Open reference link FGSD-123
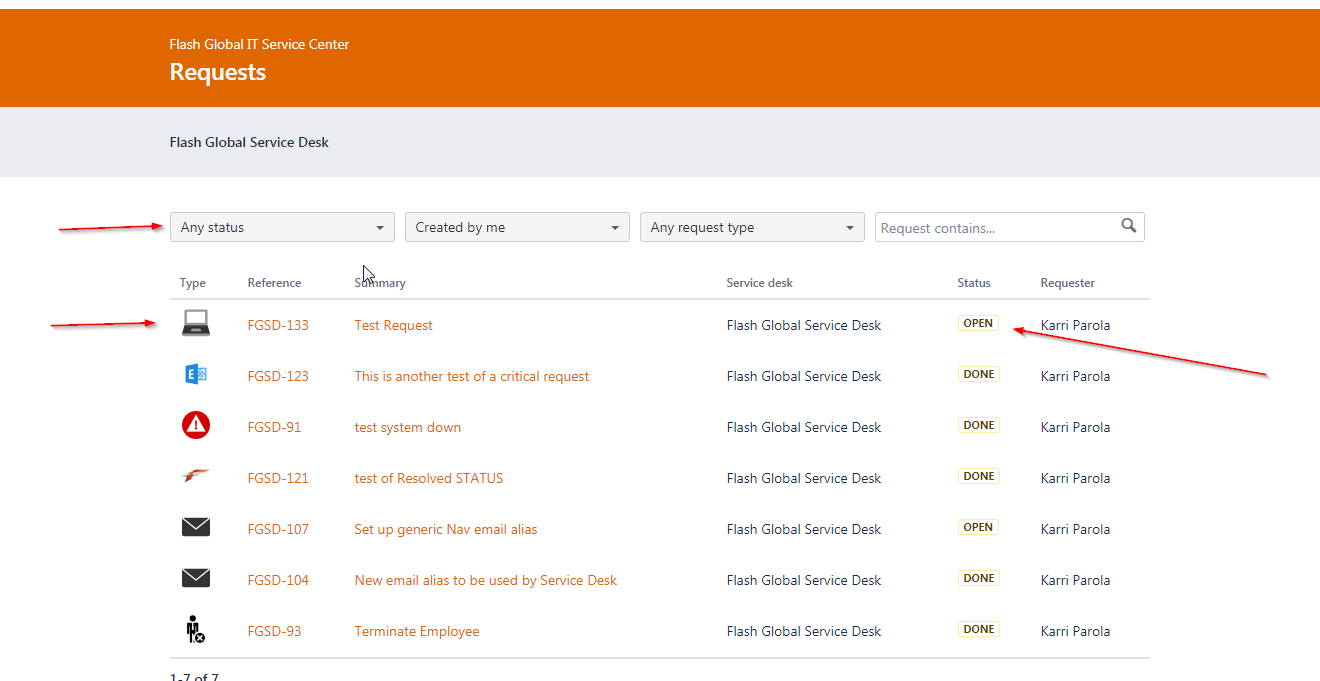 click(278, 376)
